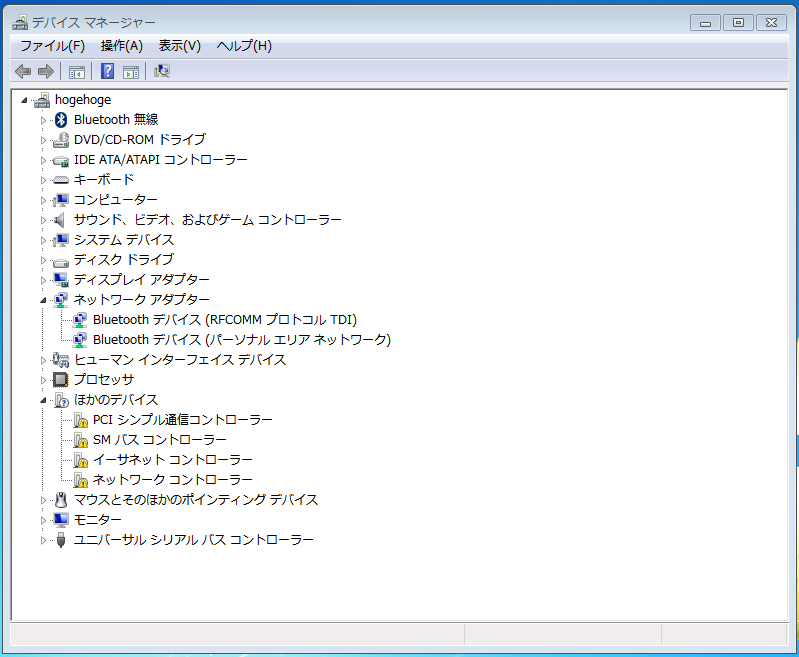Open the 表示(V) menu
This screenshot has width=799, height=657.
click(x=180, y=46)
